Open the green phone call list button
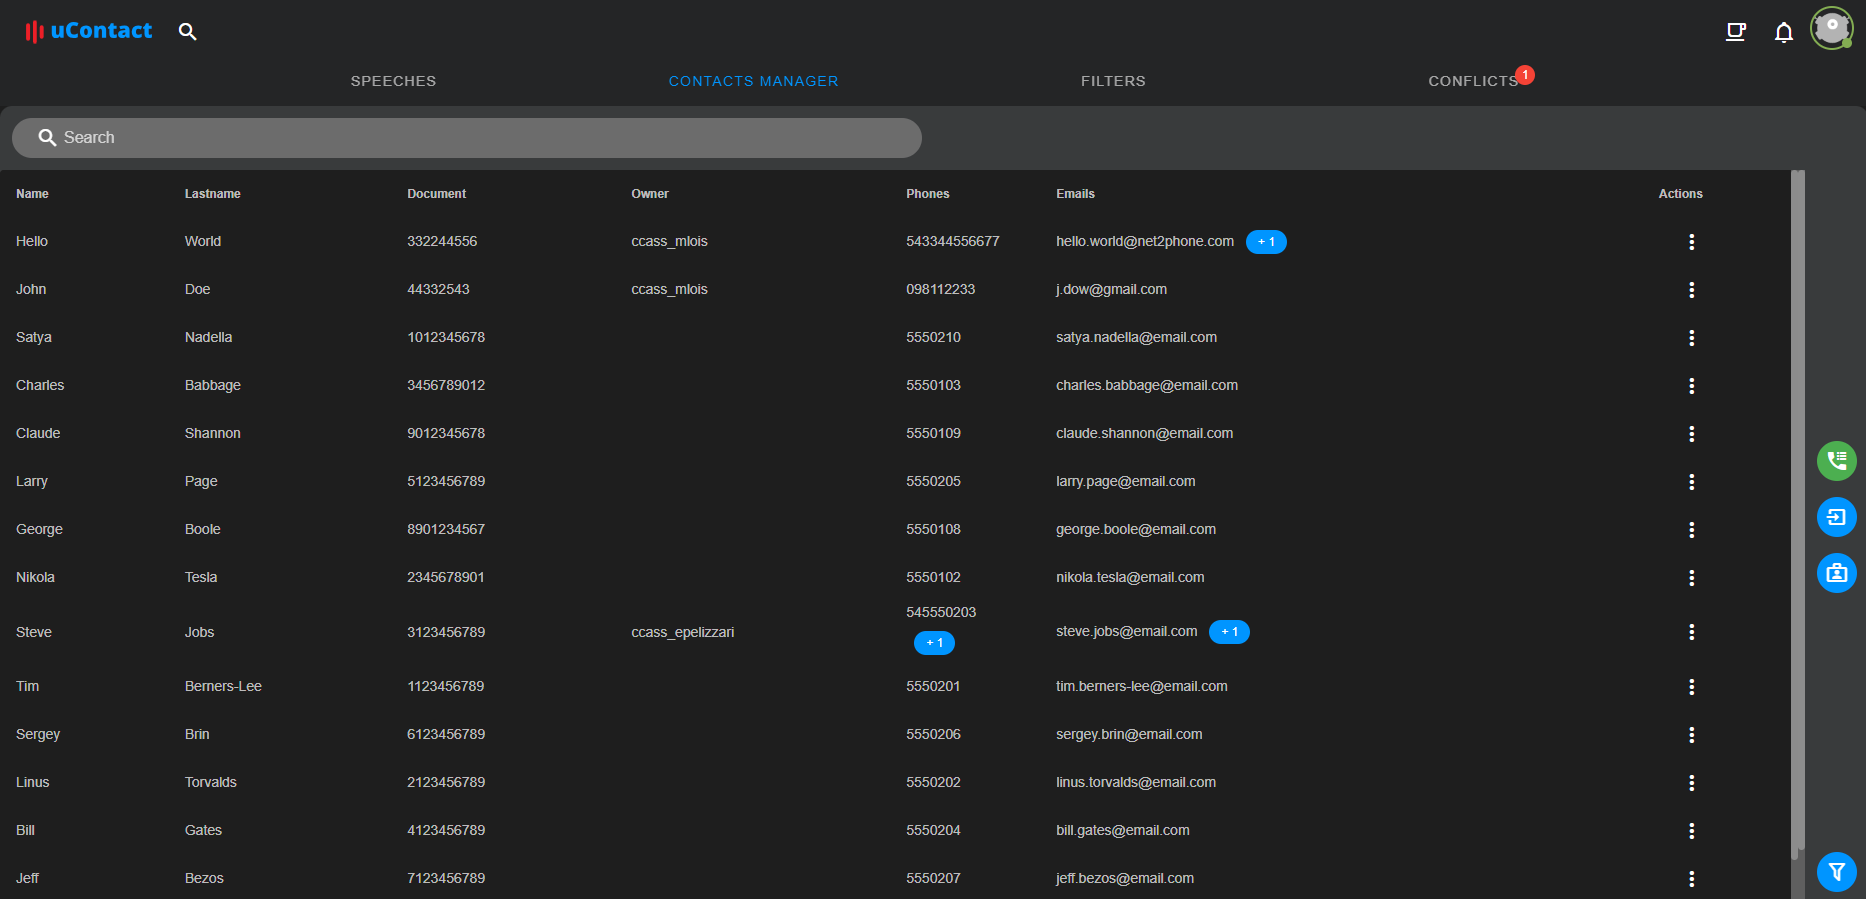This screenshot has height=899, width=1866. [x=1836, y=461]
